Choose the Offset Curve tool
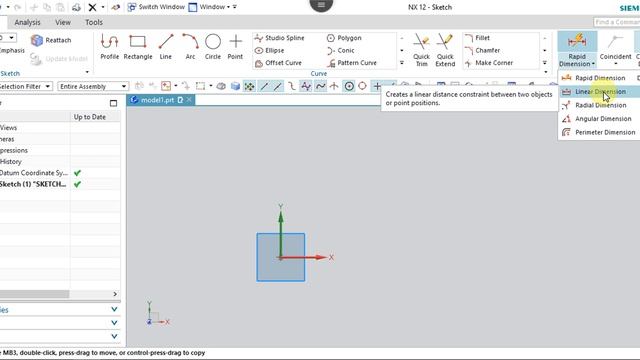The height and width of the screenshot is (360, 640). pyautogui.click(x=278, y=63)
